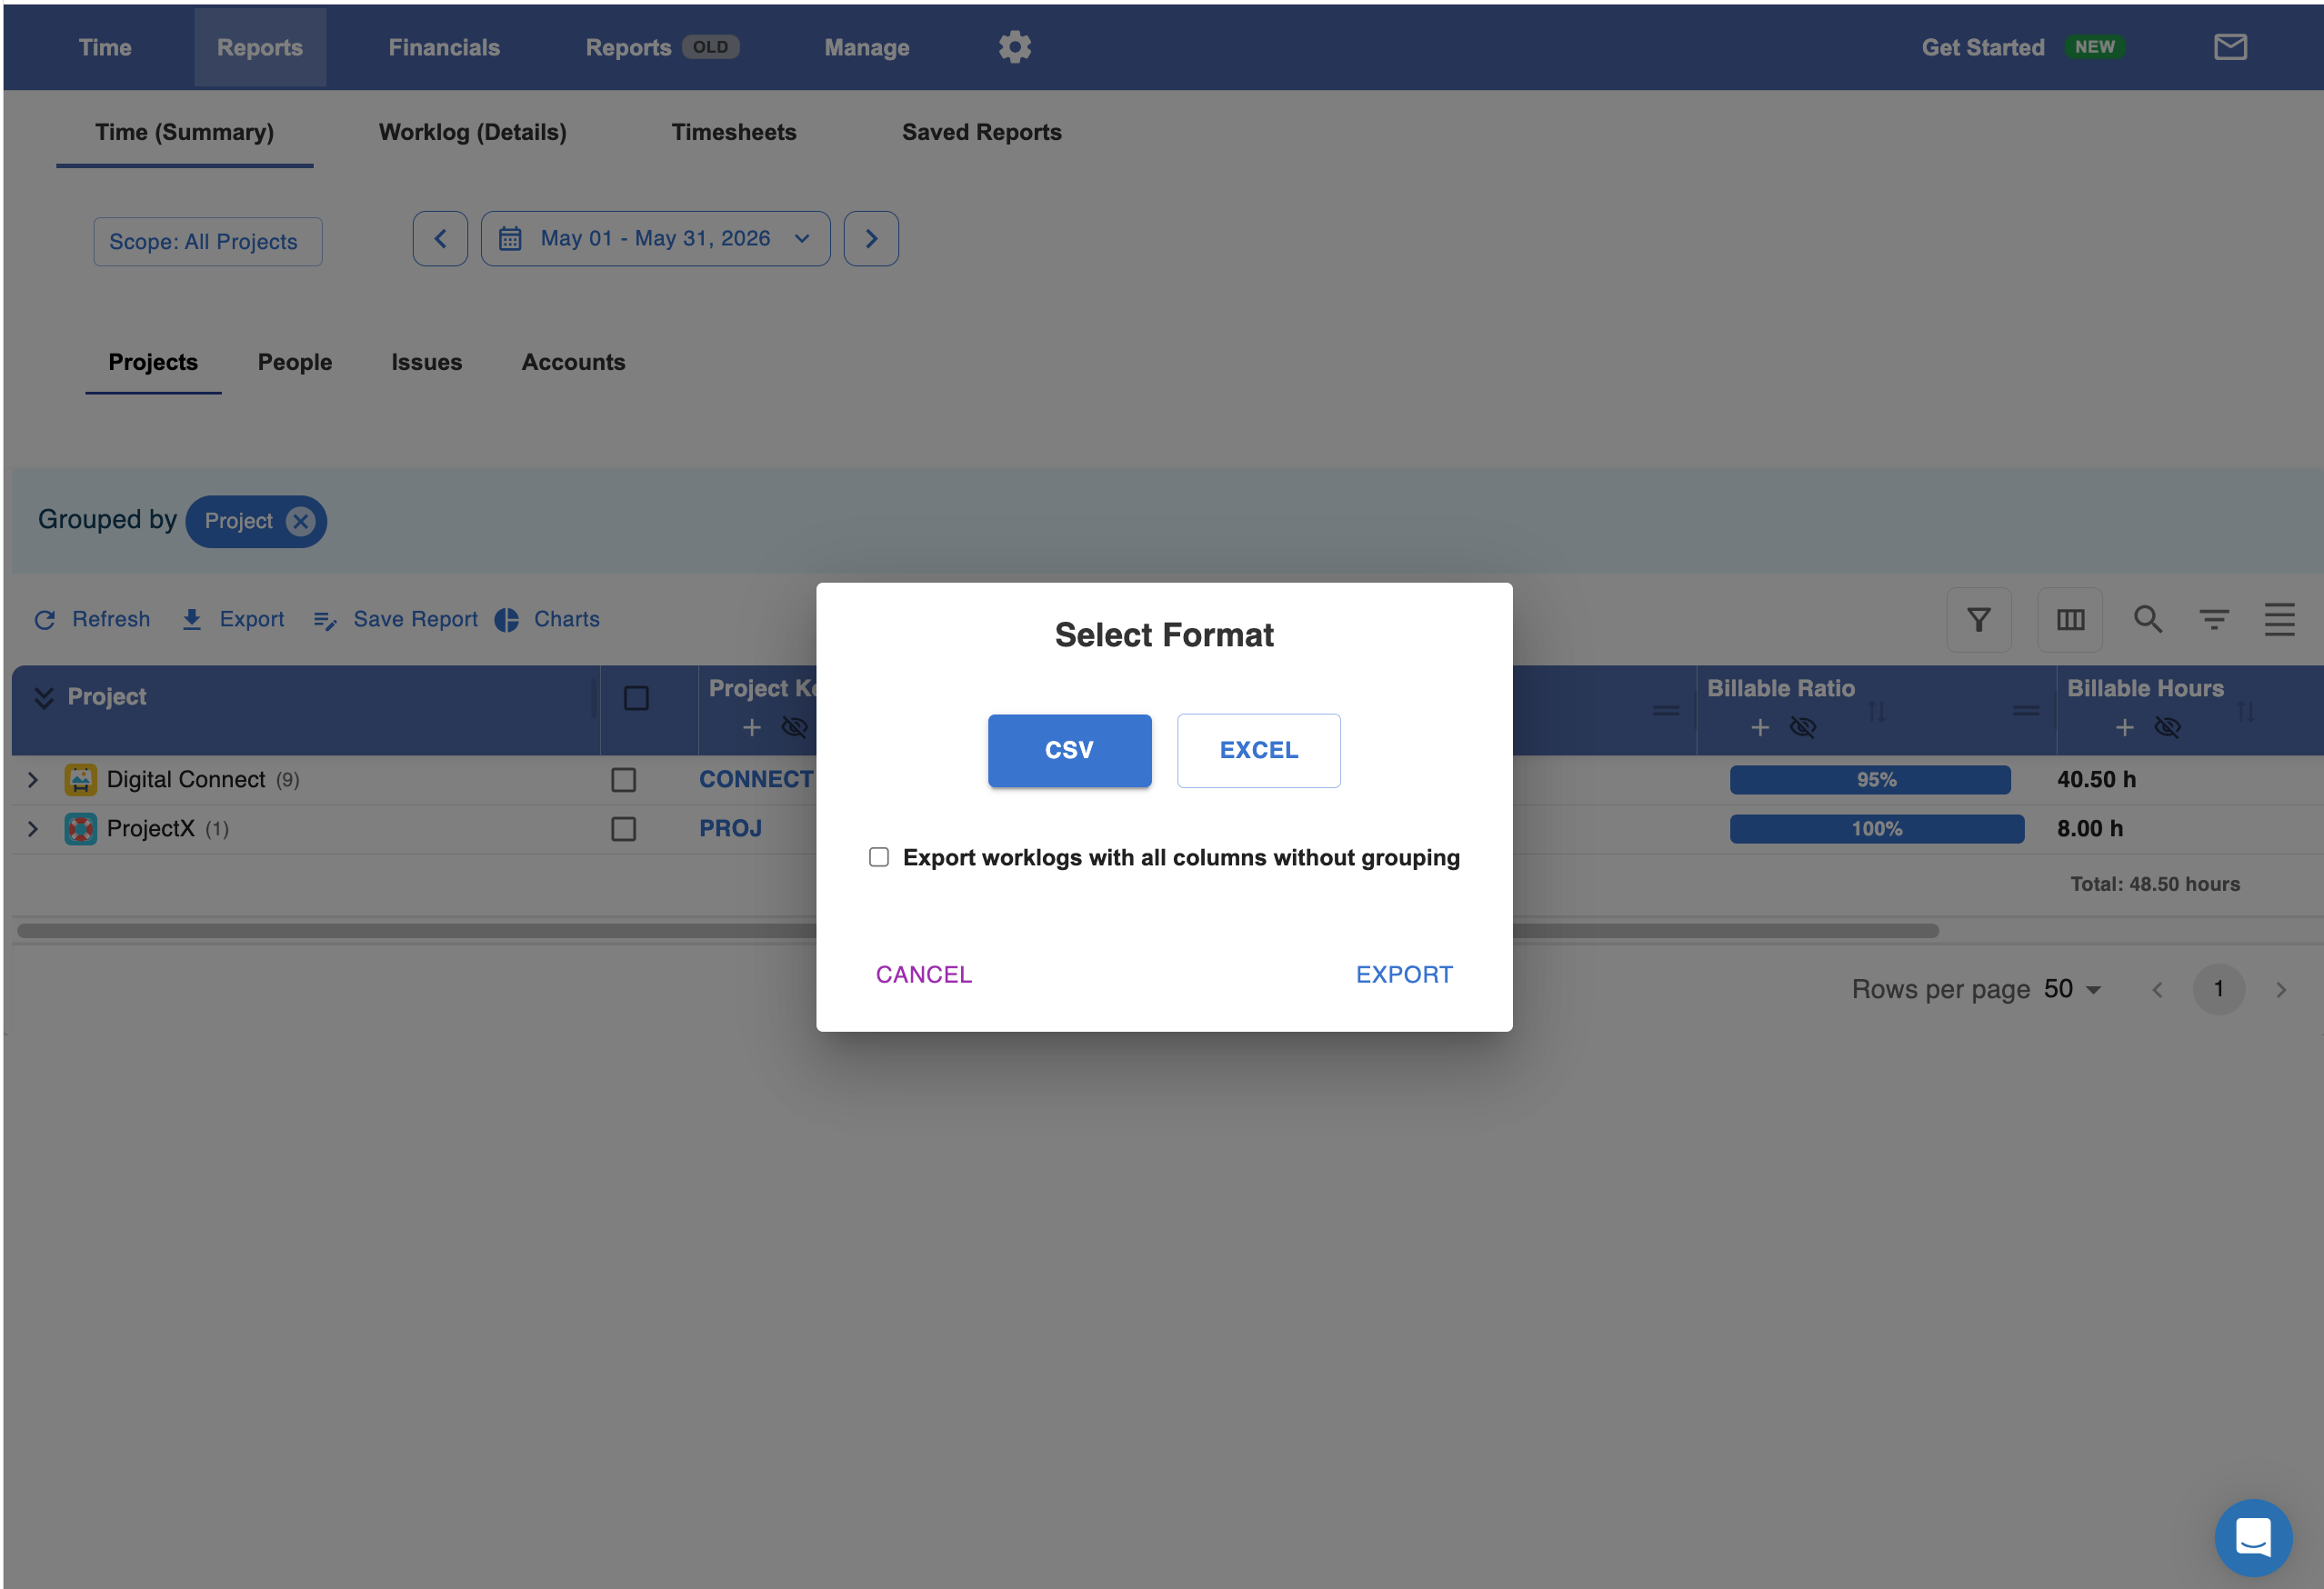Click the 100% billable ratio bar
The width and height of the screenshot is (2324, 1589).
[1877, 828]
